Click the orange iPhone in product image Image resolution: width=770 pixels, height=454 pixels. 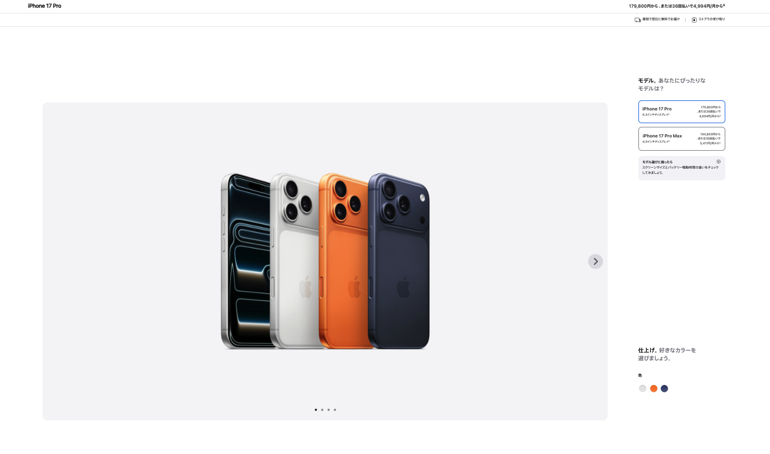coord(344,261)
